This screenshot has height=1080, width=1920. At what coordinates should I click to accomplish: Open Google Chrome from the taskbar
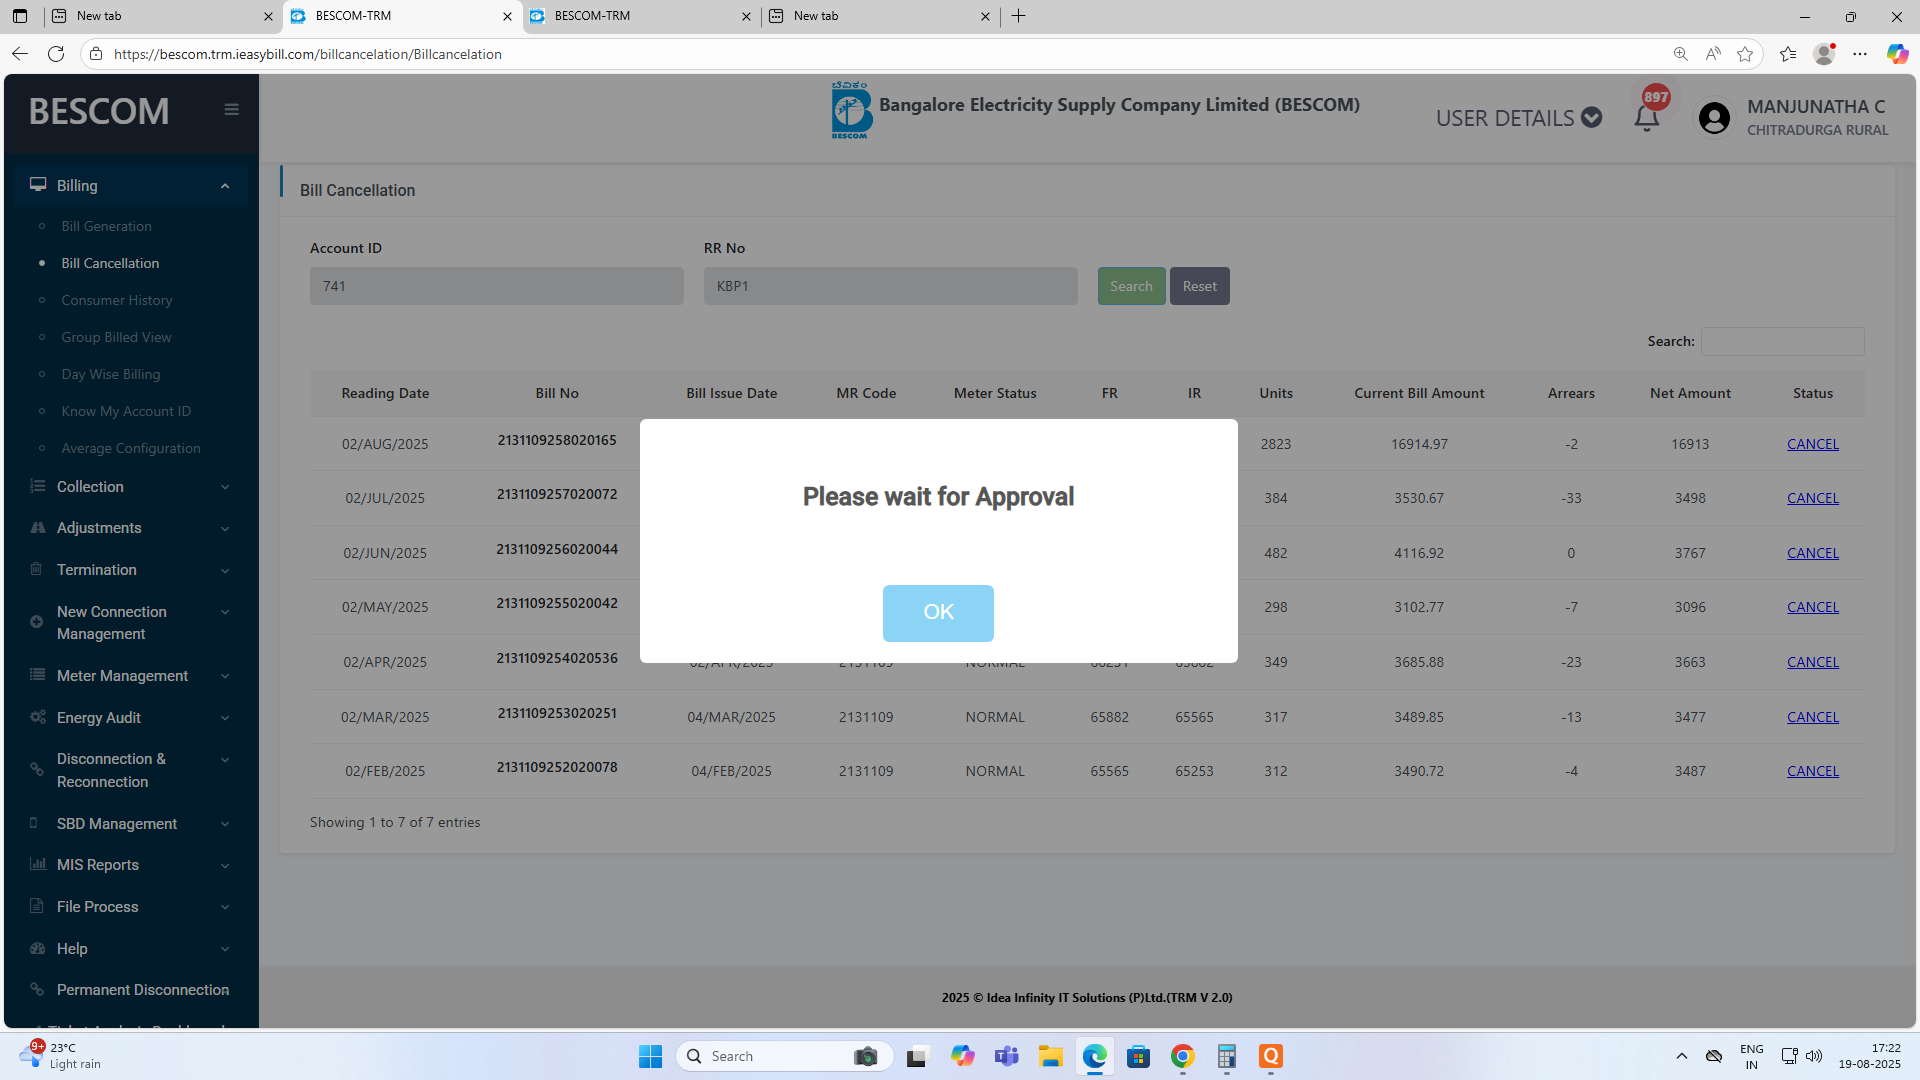(1182, 1056)
